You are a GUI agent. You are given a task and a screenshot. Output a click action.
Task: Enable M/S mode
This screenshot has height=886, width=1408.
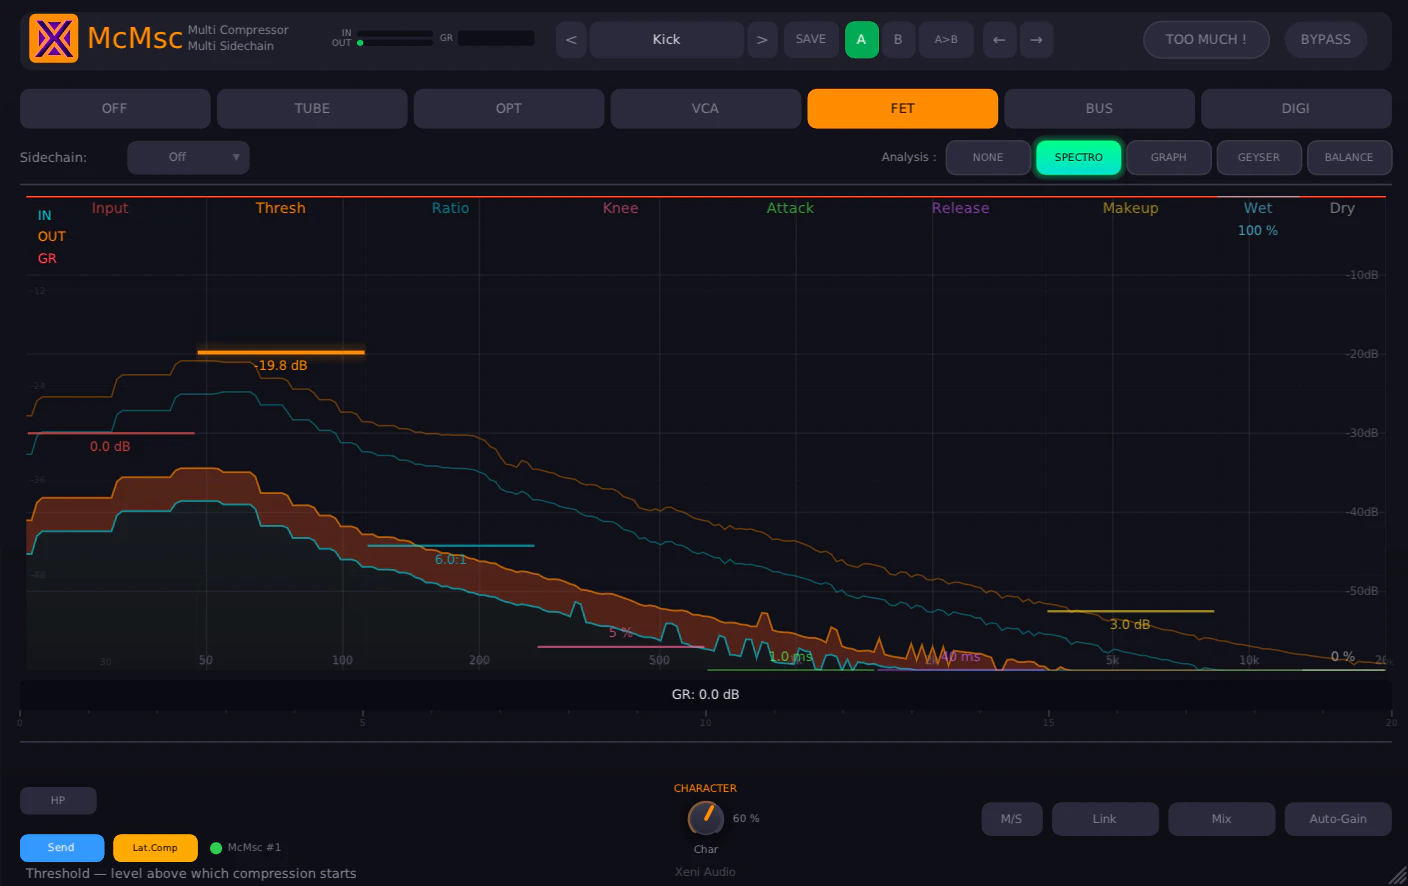coord(1012,819)
